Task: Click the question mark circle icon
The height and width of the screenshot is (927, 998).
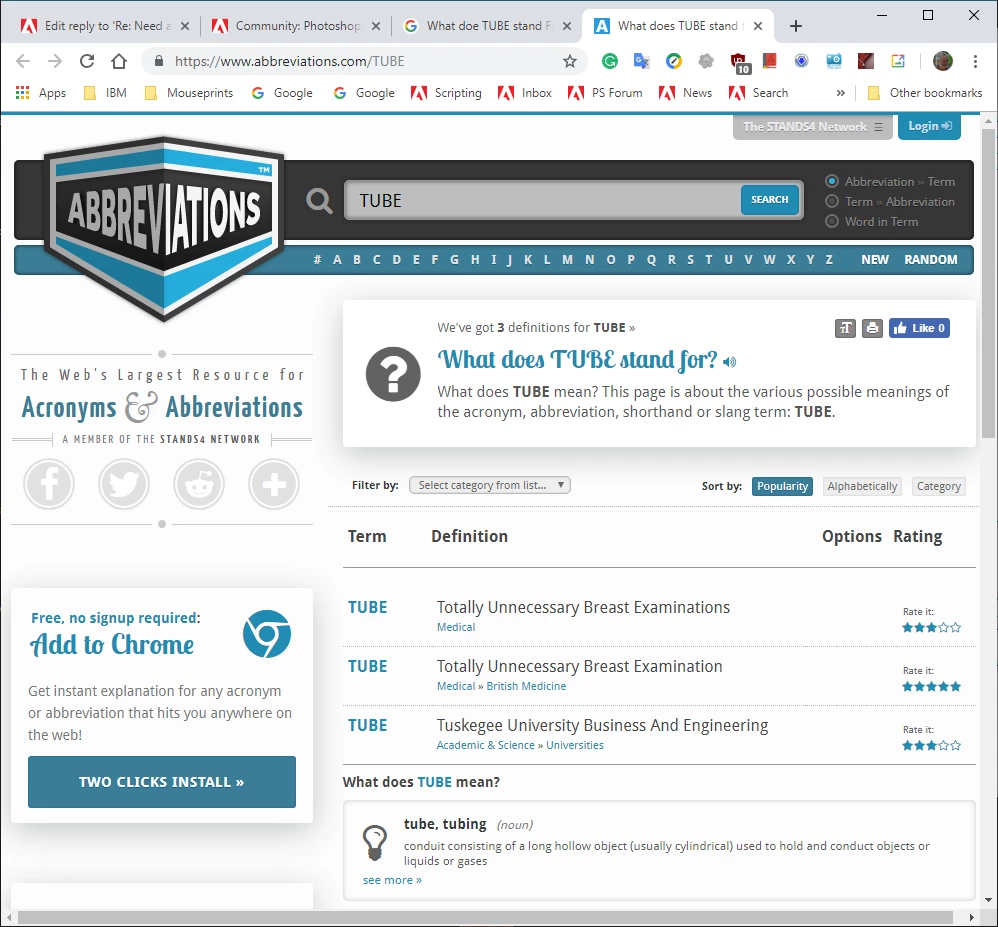Action: [x=393, y=374]
